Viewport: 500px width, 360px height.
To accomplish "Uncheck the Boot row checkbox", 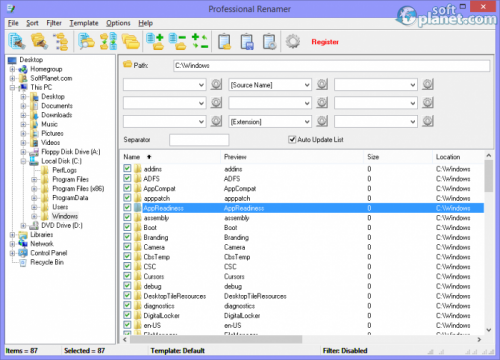I will 127,227.
